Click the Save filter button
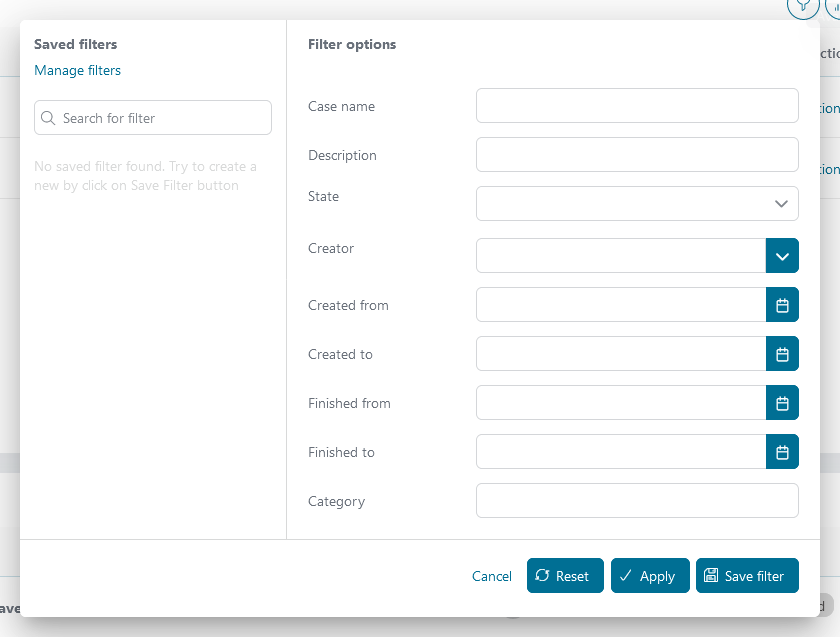The width and height of the screenshot is (840, 637). pyautogui.click(x=747, y=576)
